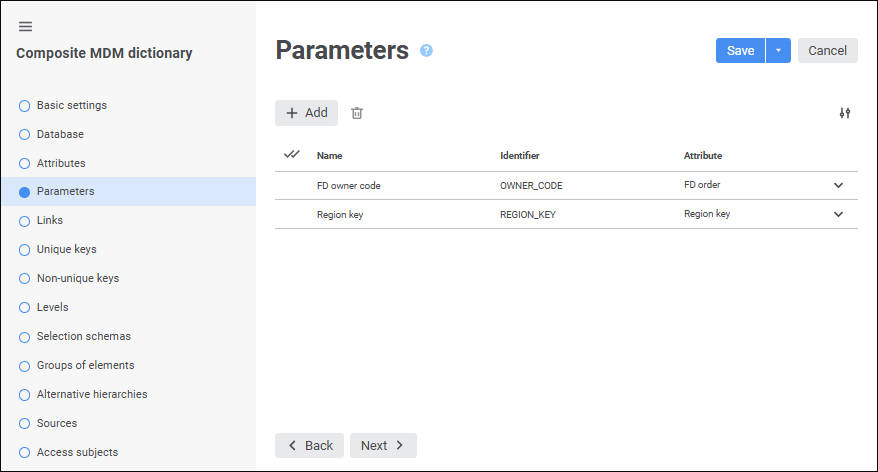
Task: Open the hamburger navigation menu
Action: pos(26,26)
